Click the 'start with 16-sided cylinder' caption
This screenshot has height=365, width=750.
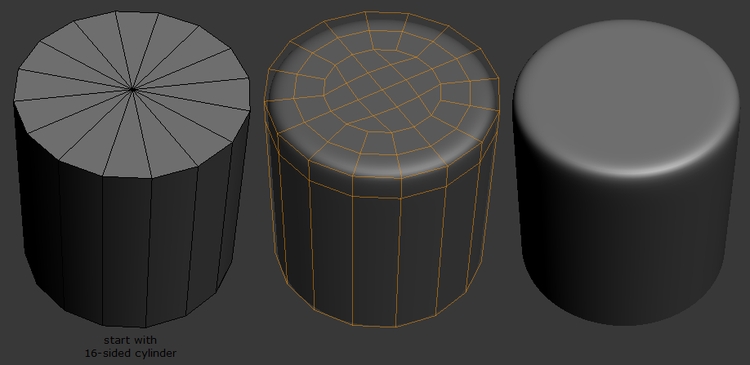tap(131, 346)
